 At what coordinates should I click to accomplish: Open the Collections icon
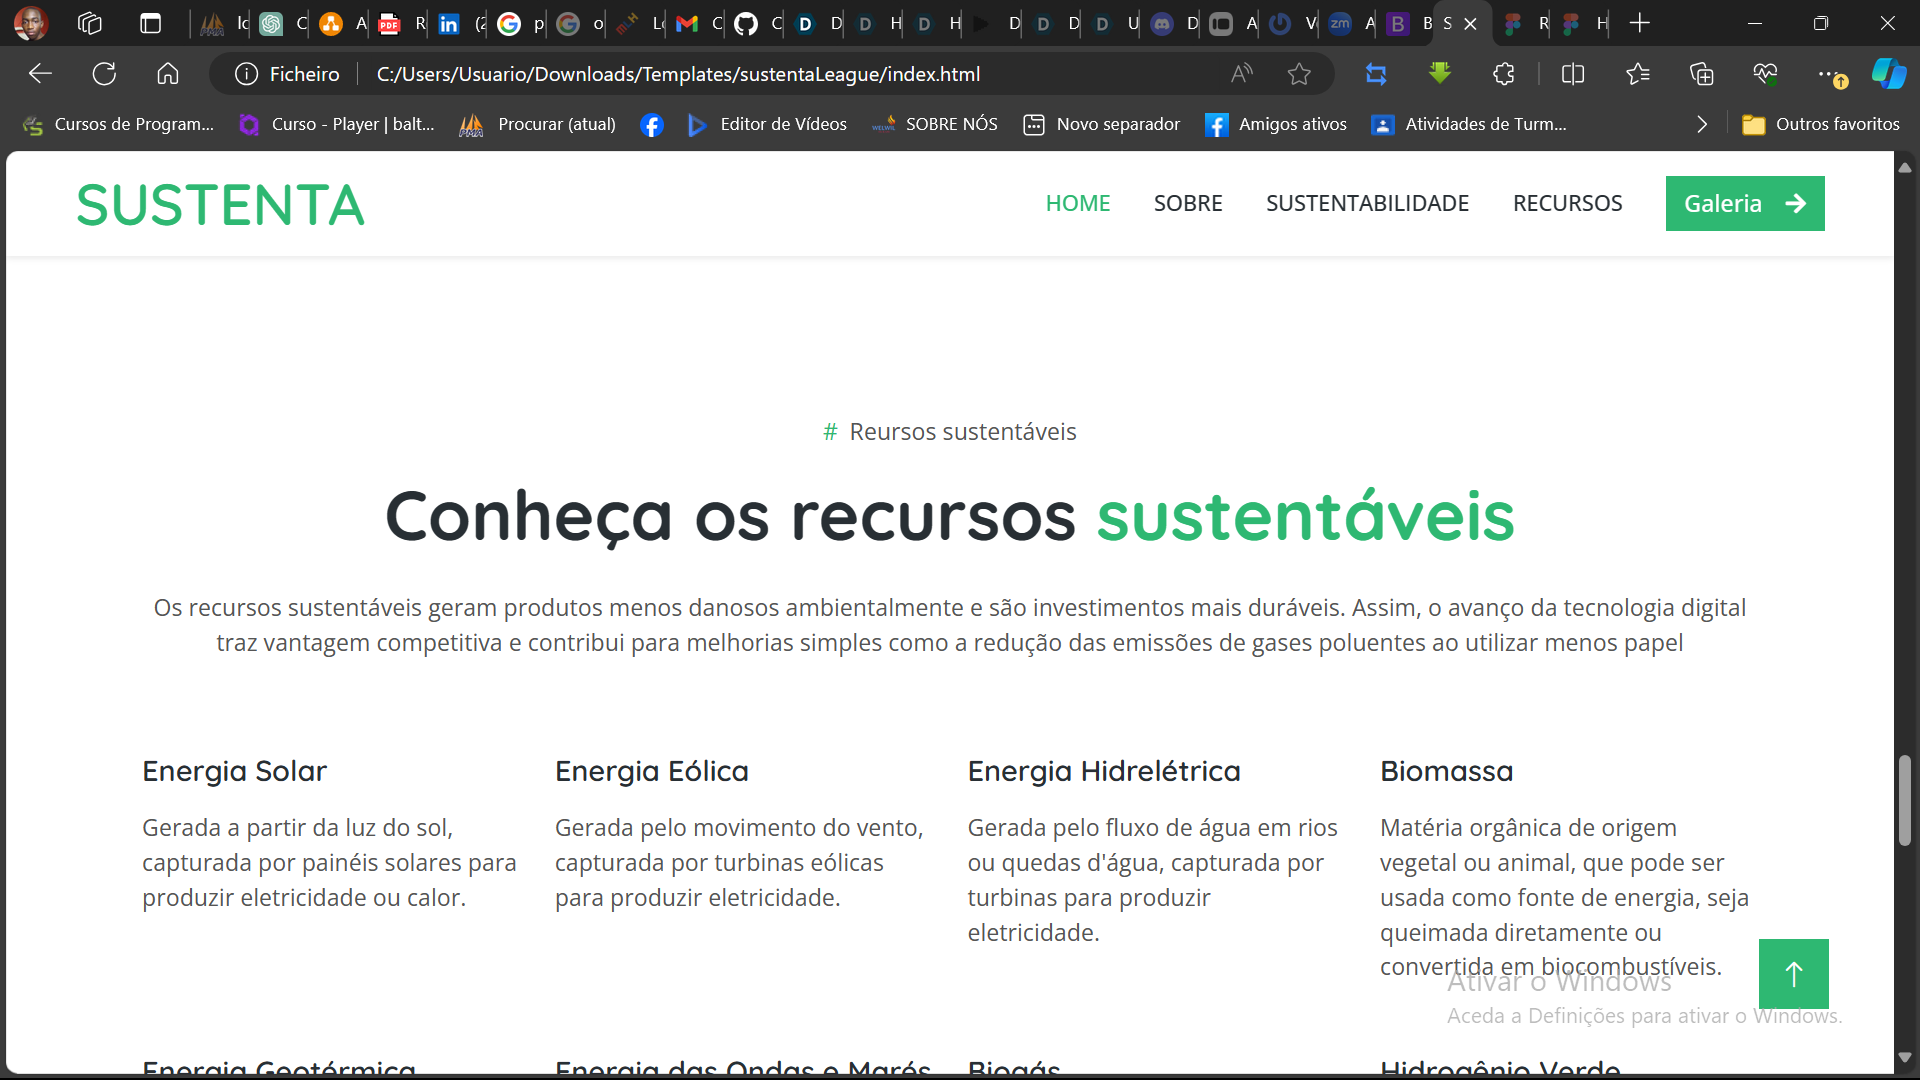pyautogui.click(x=1701, y=74)
